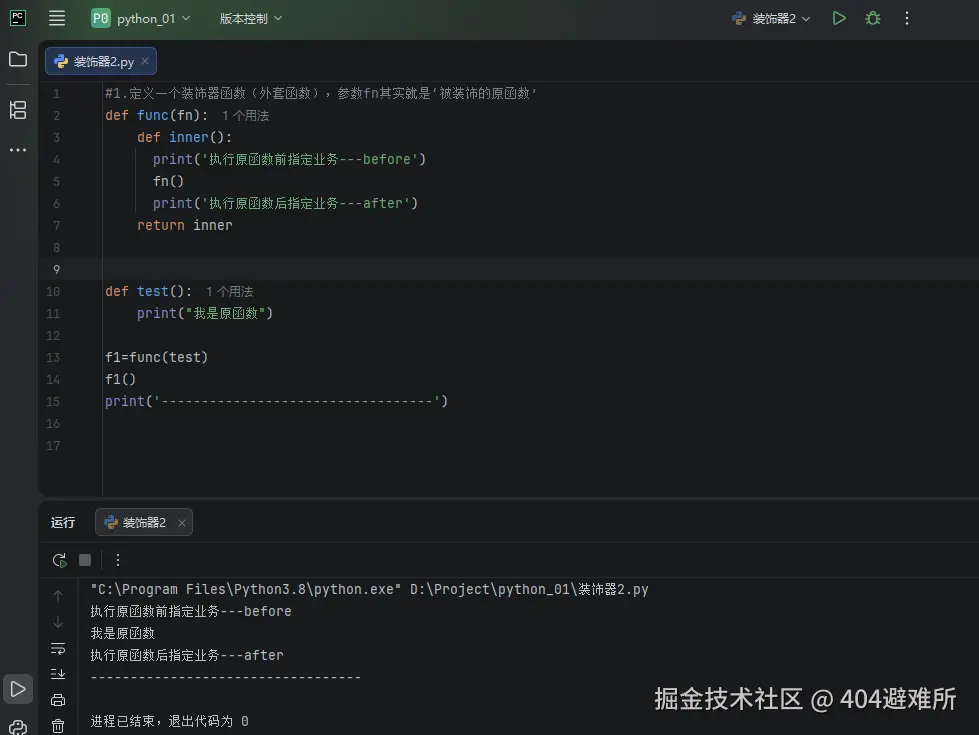Place cursor on 'f1=func(test)' line
The image size is (979, 735).
click(156, 357)
